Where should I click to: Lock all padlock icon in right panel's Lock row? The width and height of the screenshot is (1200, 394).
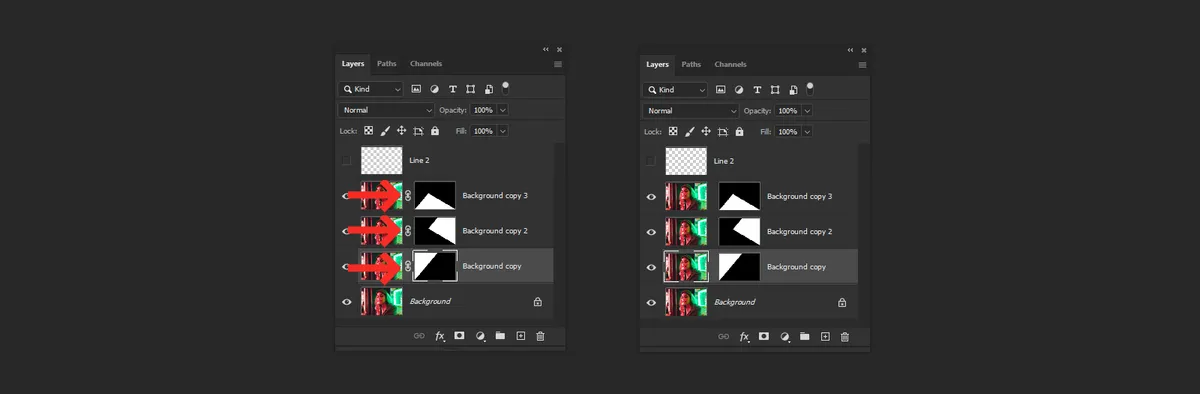[x=739, y=131]
